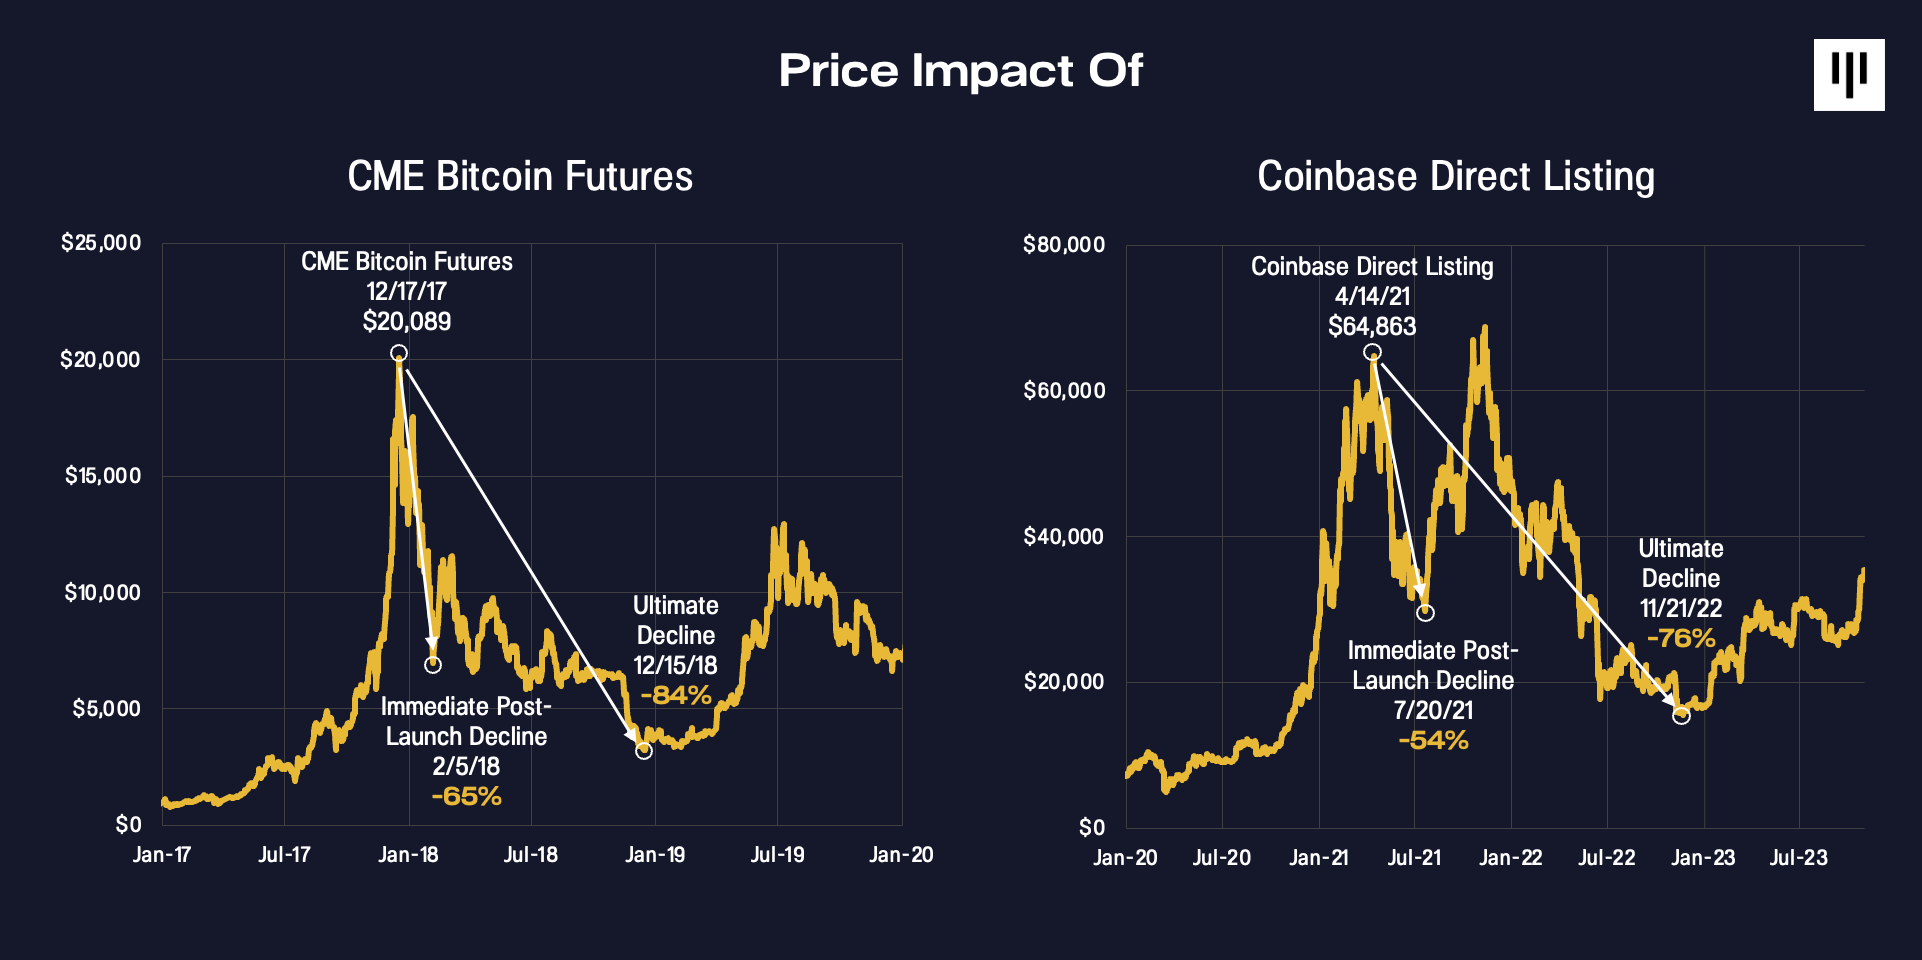This screenshot has width=1922, height=960.
Task: Click the "Price Impact Of" main title
Action: pyautogui.click(x=960, y=71)
